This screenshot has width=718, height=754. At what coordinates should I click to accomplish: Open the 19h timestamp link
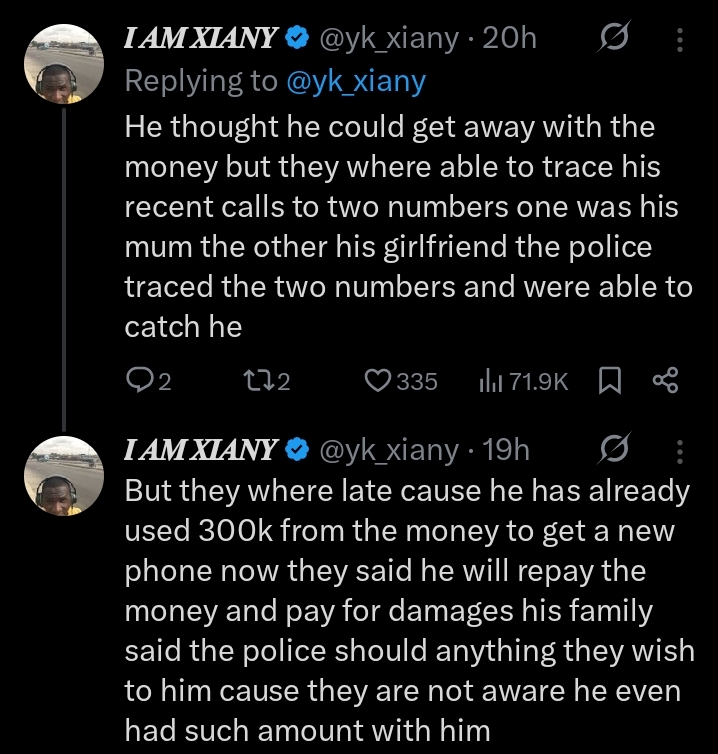[506, 450]
